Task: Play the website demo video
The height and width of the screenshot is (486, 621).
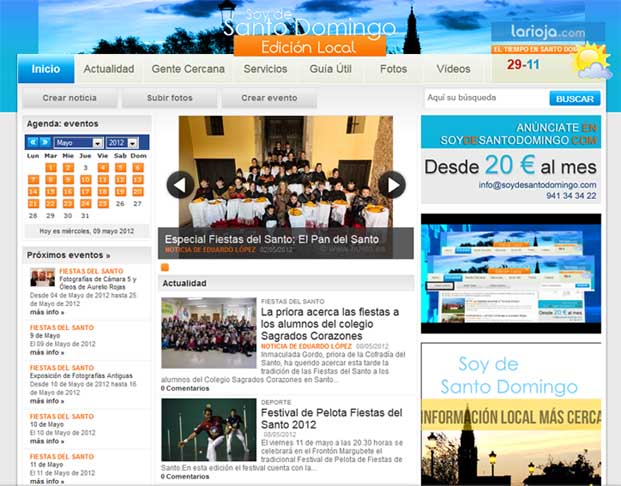Action: click(511, 274)
